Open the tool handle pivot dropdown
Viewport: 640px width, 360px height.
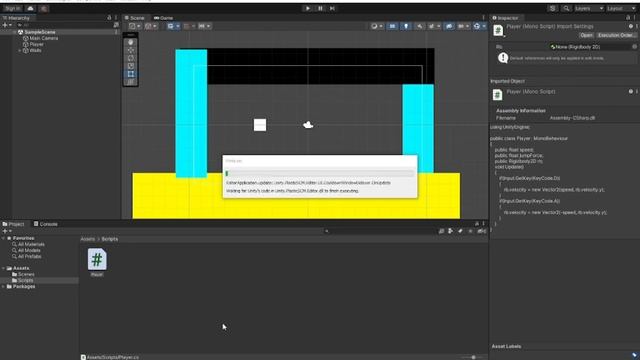point(135,26)
